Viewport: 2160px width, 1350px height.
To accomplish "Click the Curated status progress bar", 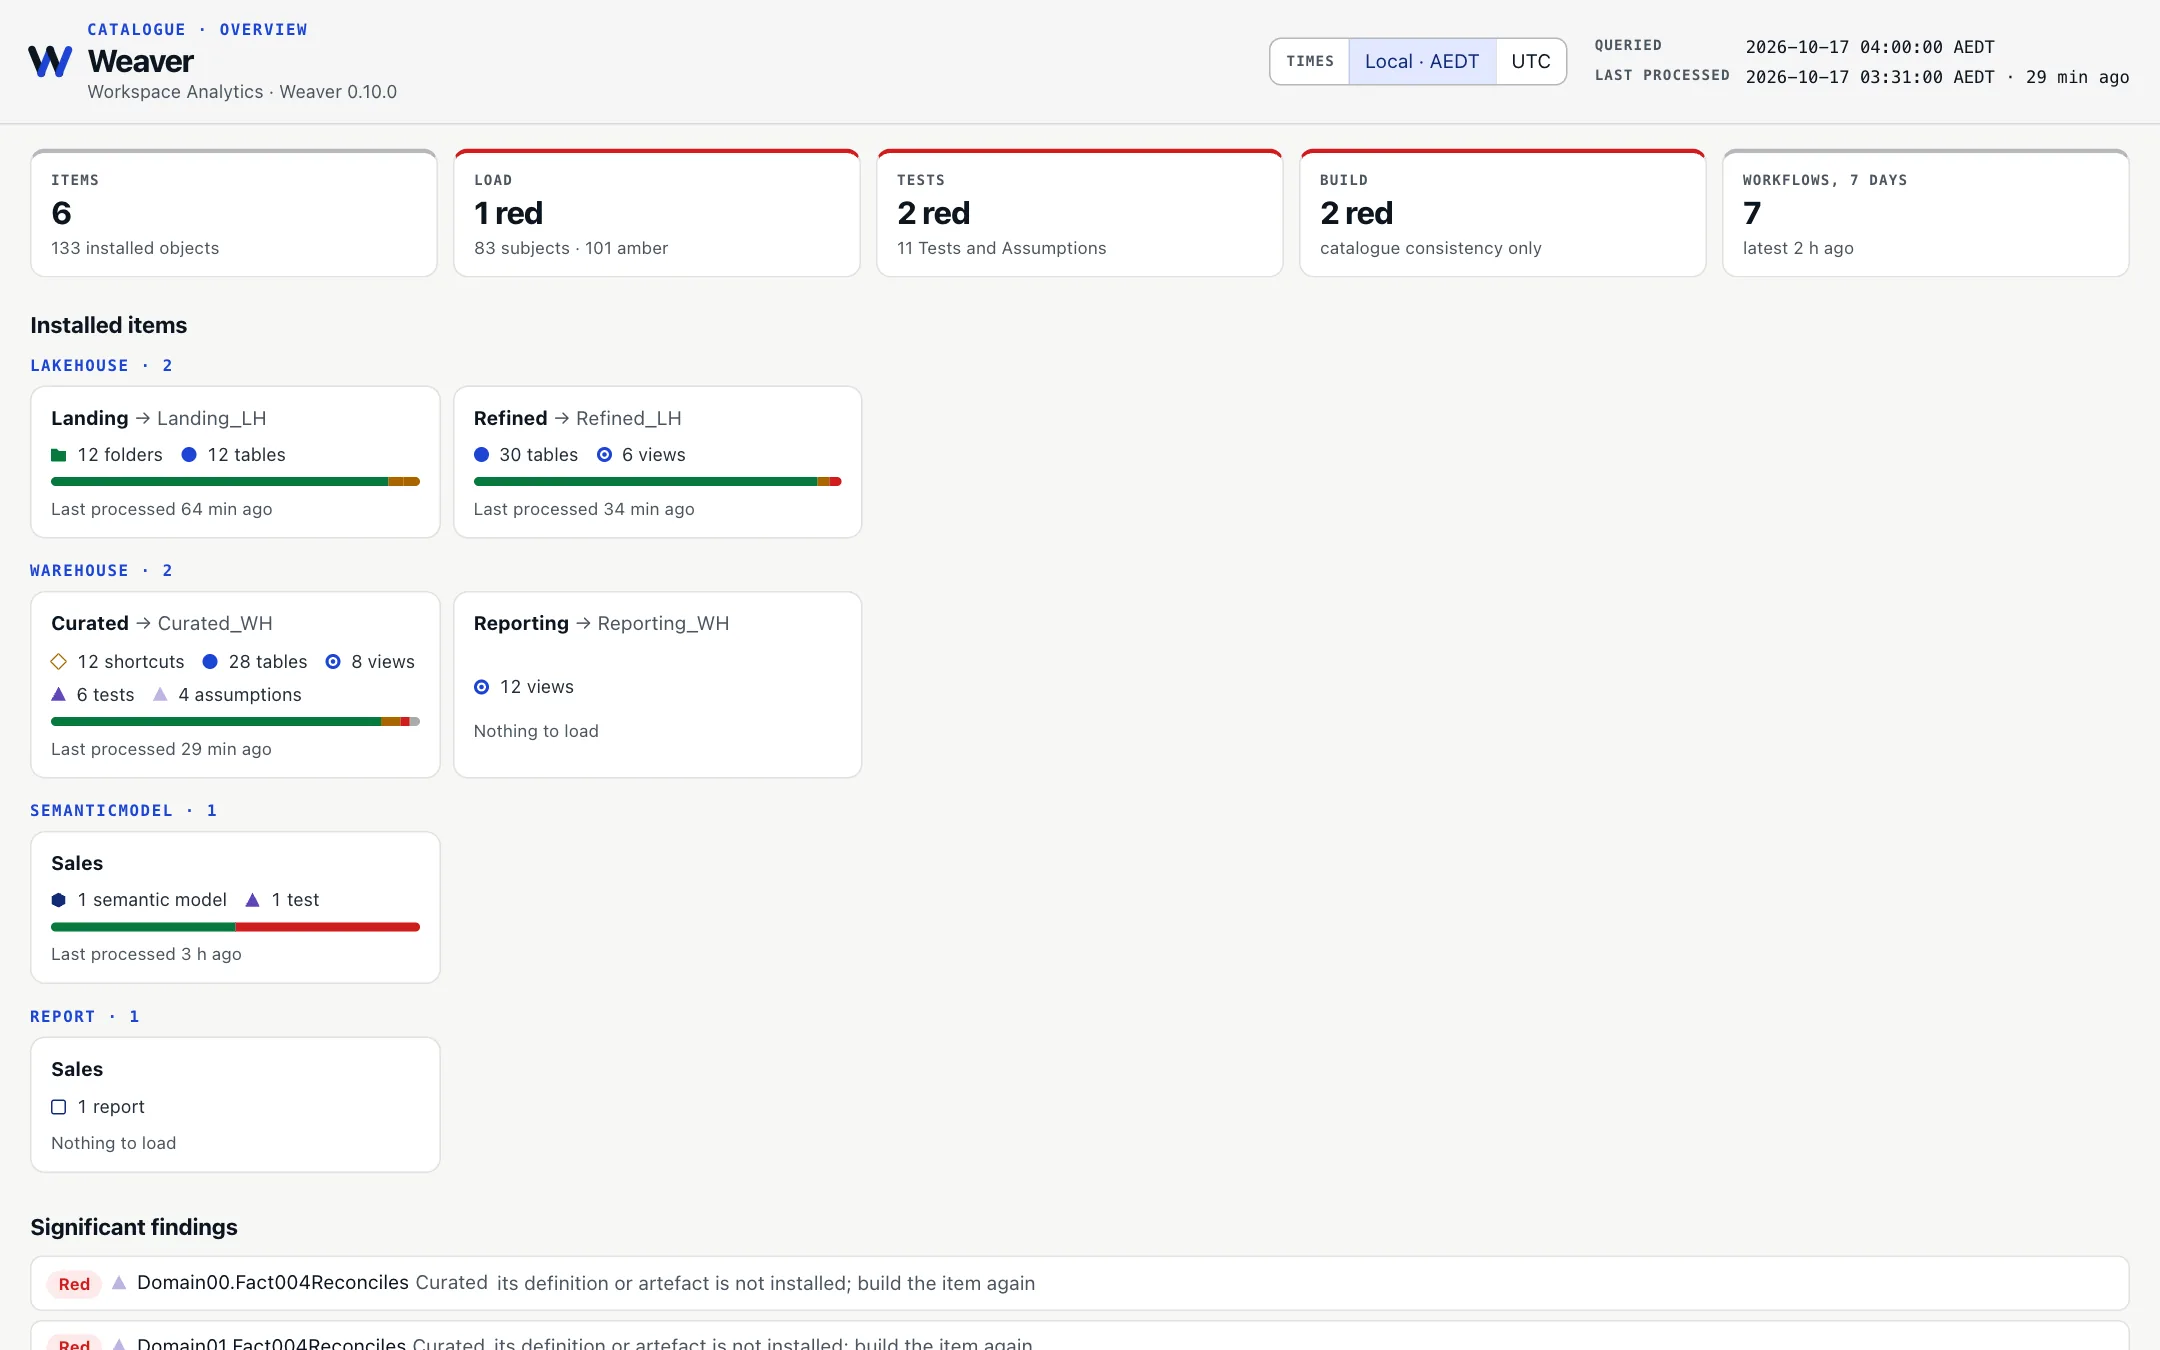I will pos(235,722).
